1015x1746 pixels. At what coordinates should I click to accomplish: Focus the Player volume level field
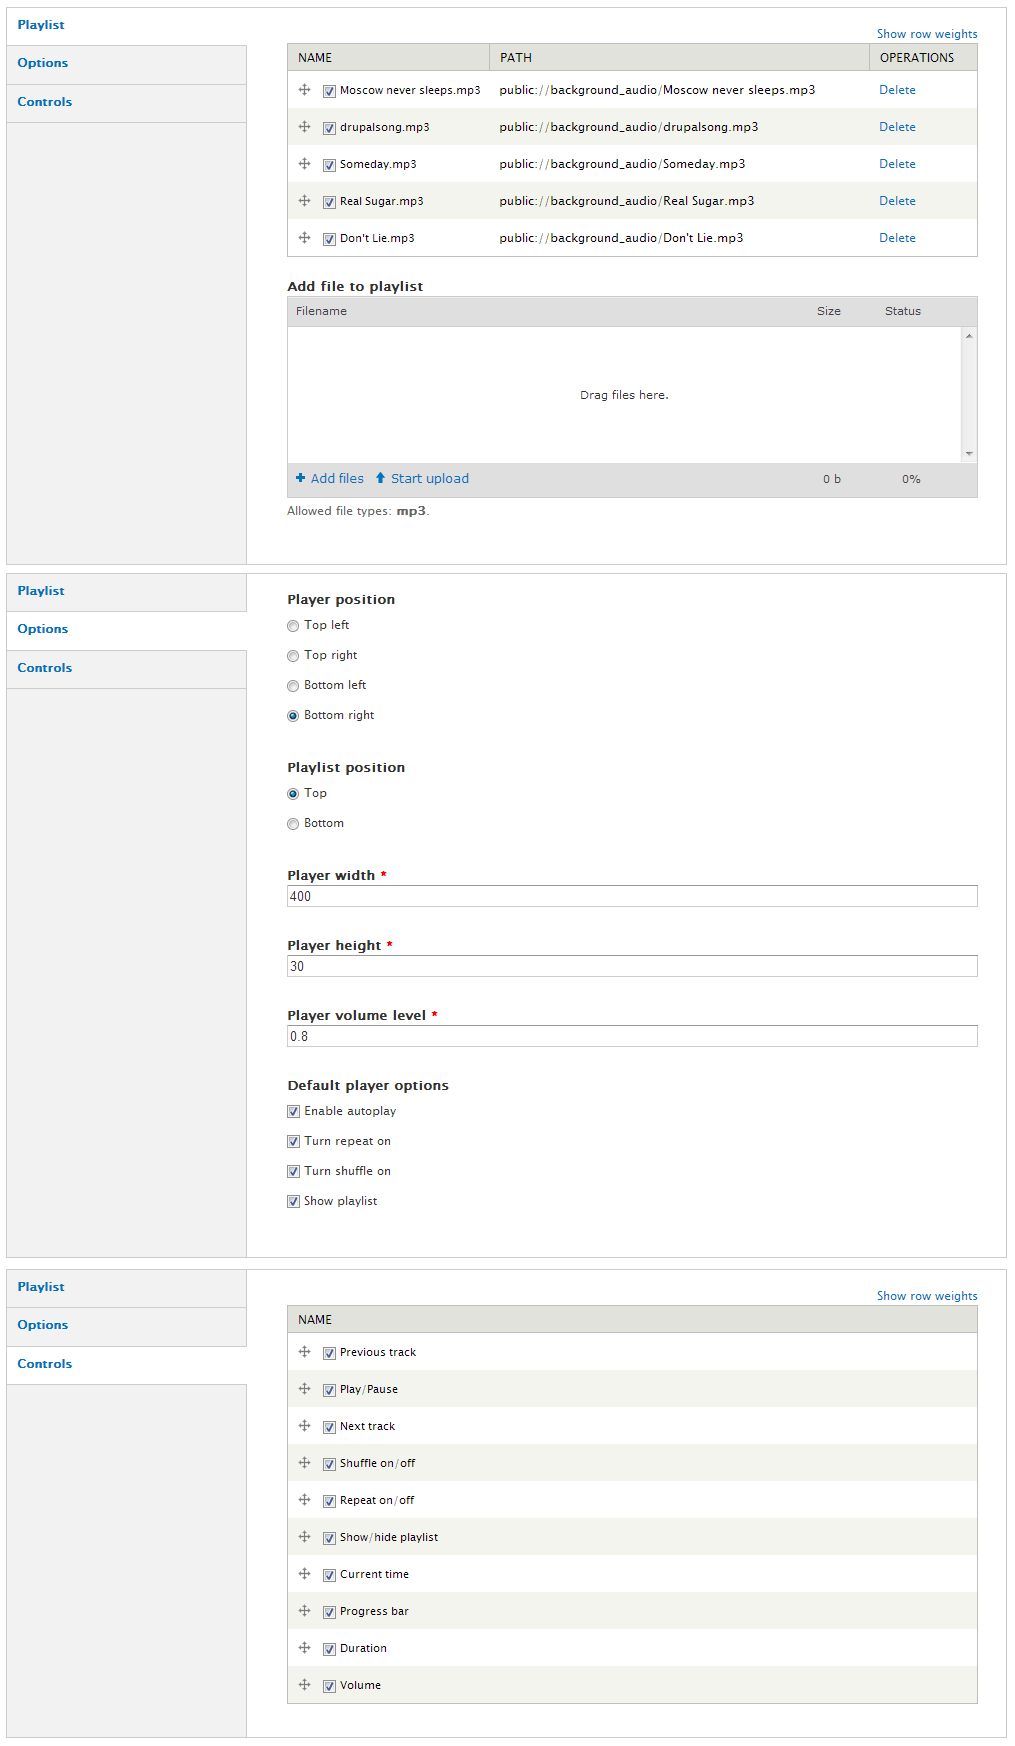click(632, 1036)
